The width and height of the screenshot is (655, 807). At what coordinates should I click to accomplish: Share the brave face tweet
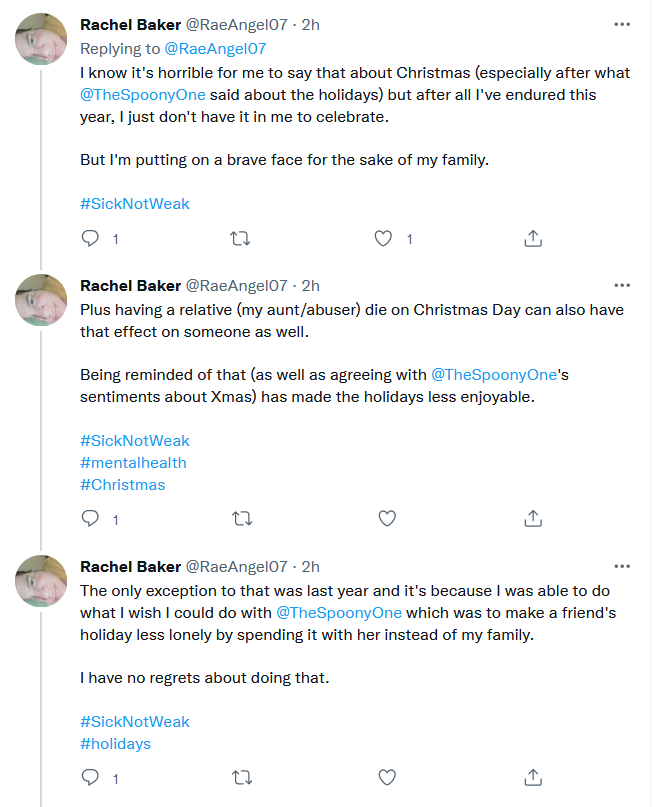pos(533,238)
